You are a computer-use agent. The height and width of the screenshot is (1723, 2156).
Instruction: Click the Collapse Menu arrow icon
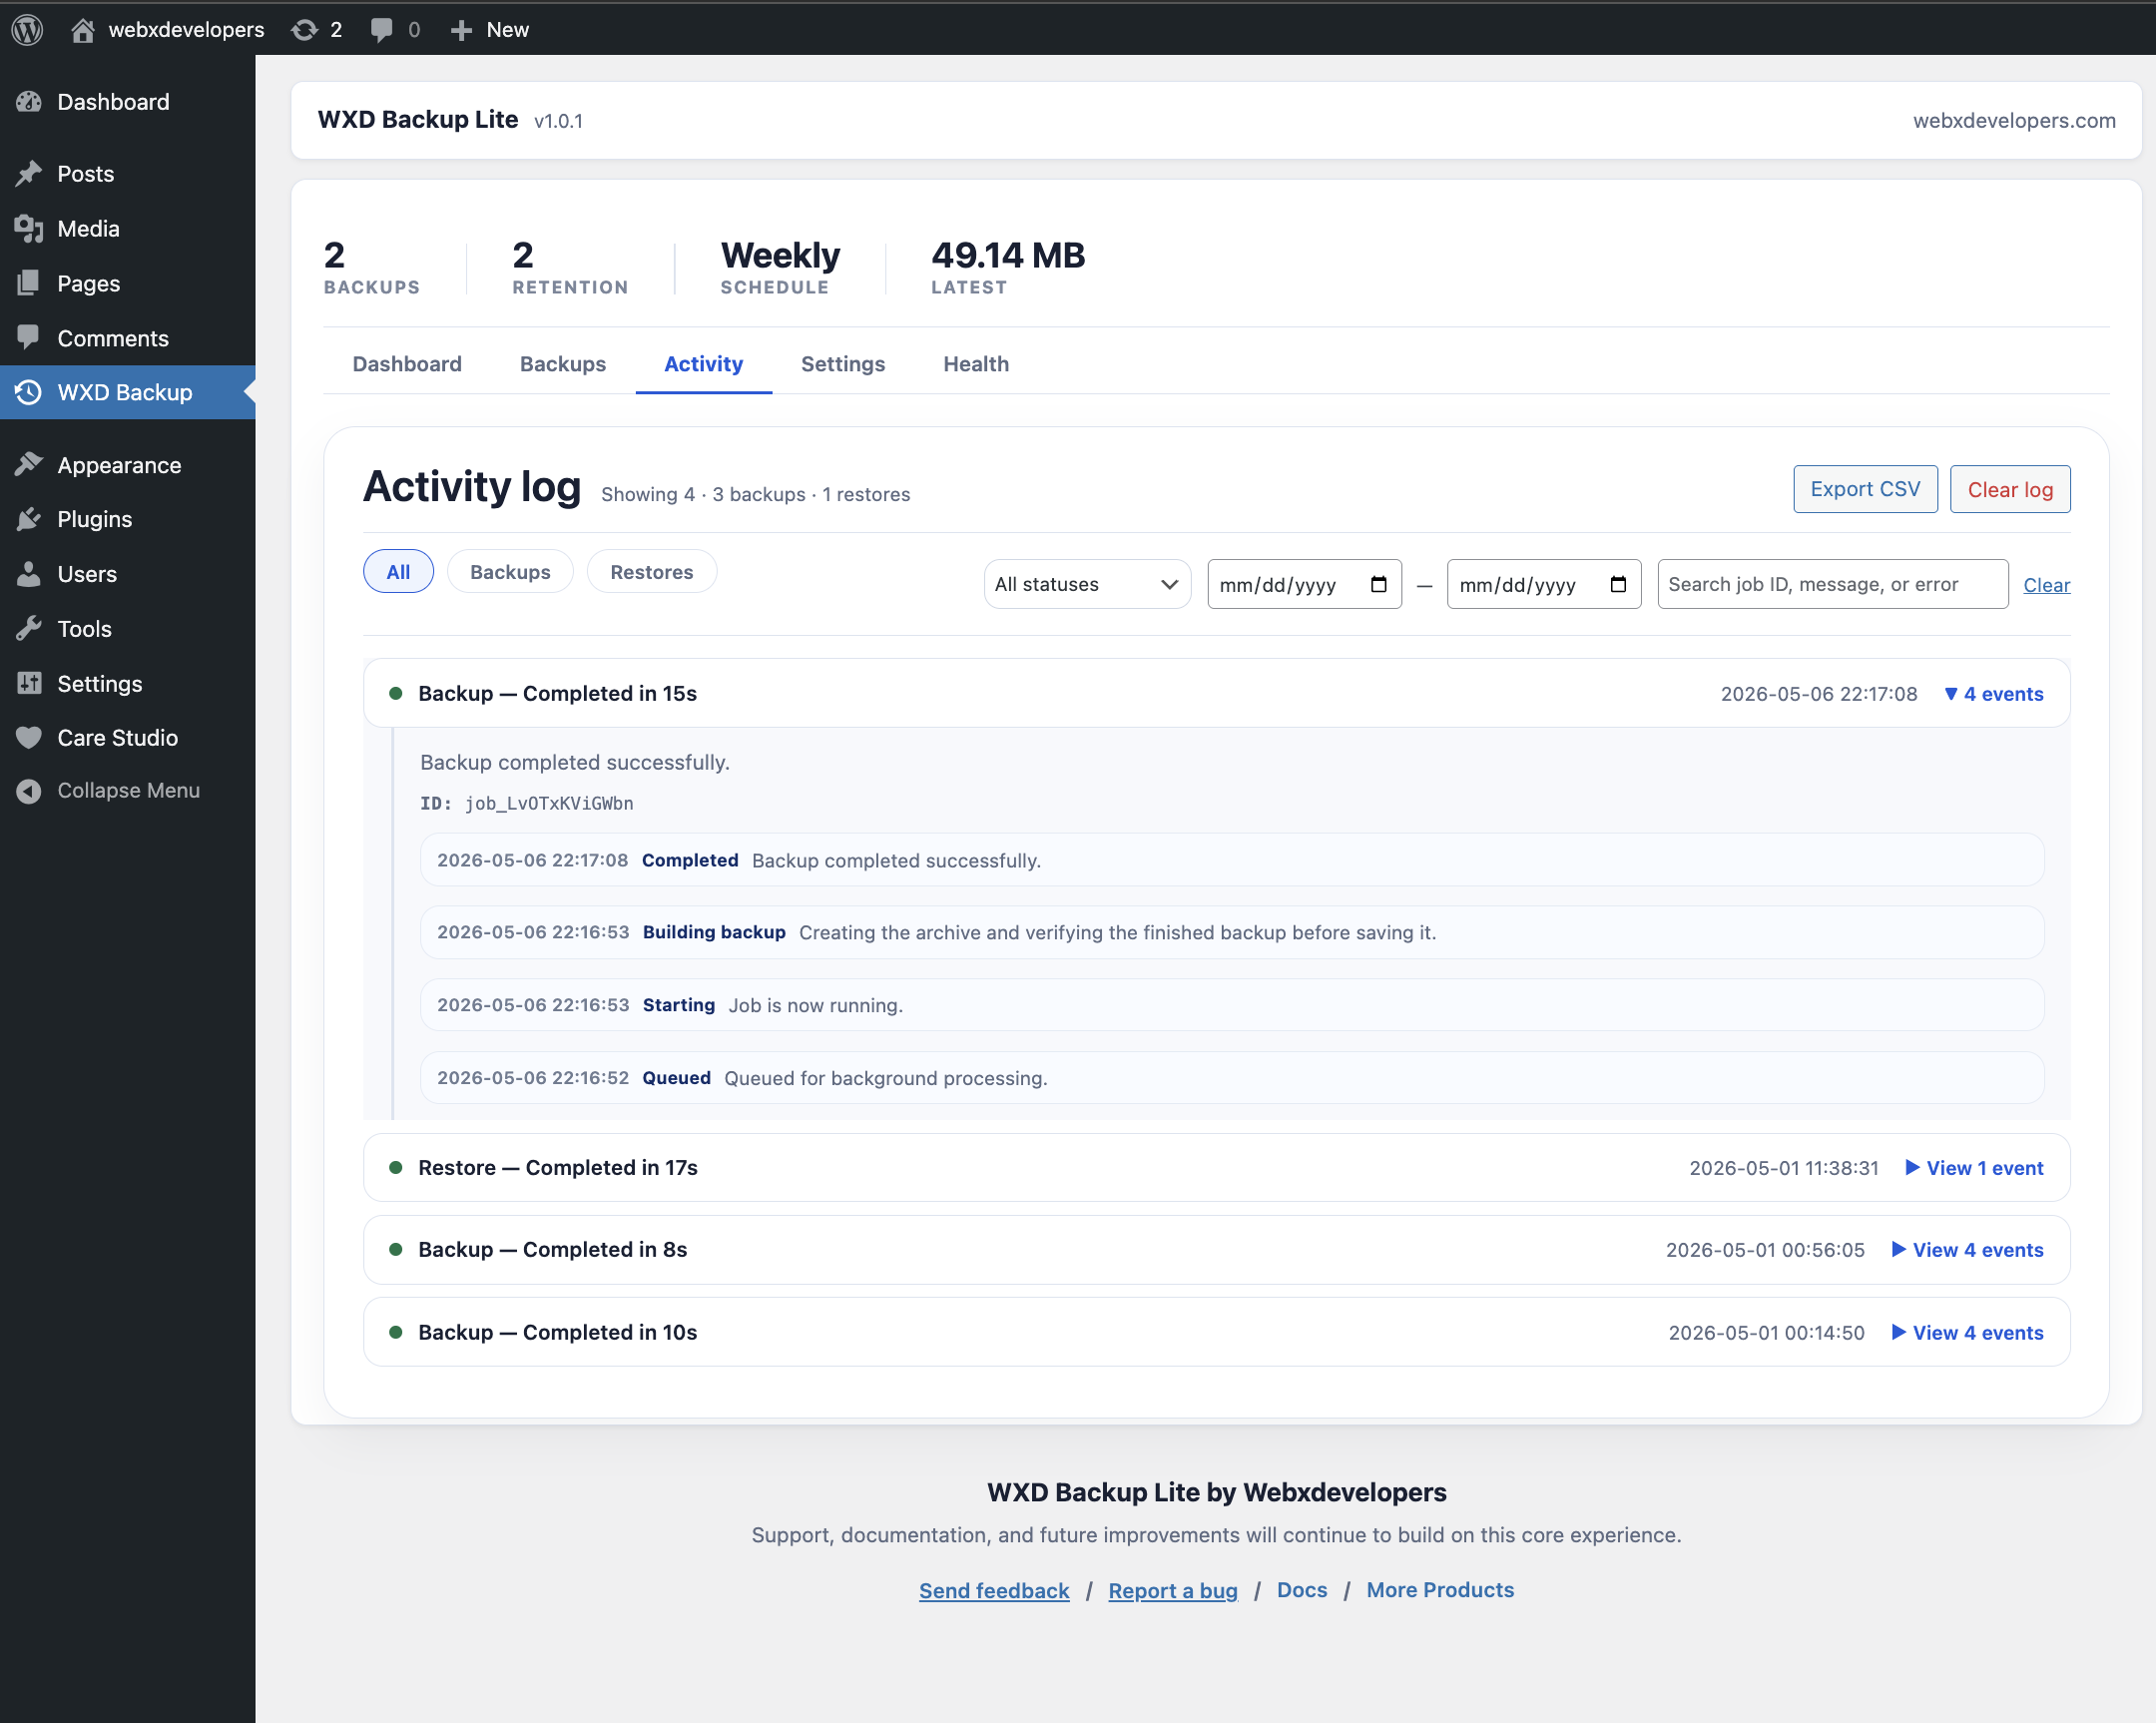point(29,791)
